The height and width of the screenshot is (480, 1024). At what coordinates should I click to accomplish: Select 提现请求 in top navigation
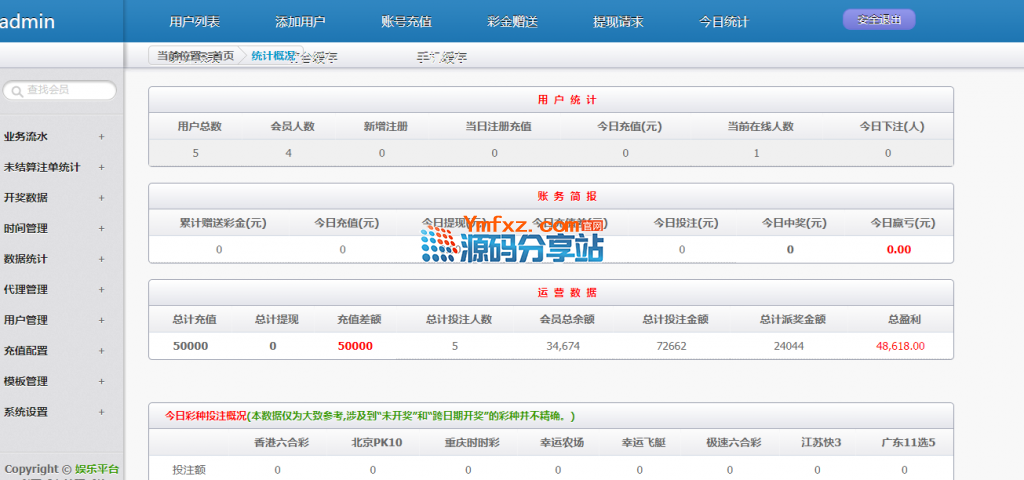tap(618, 22)
